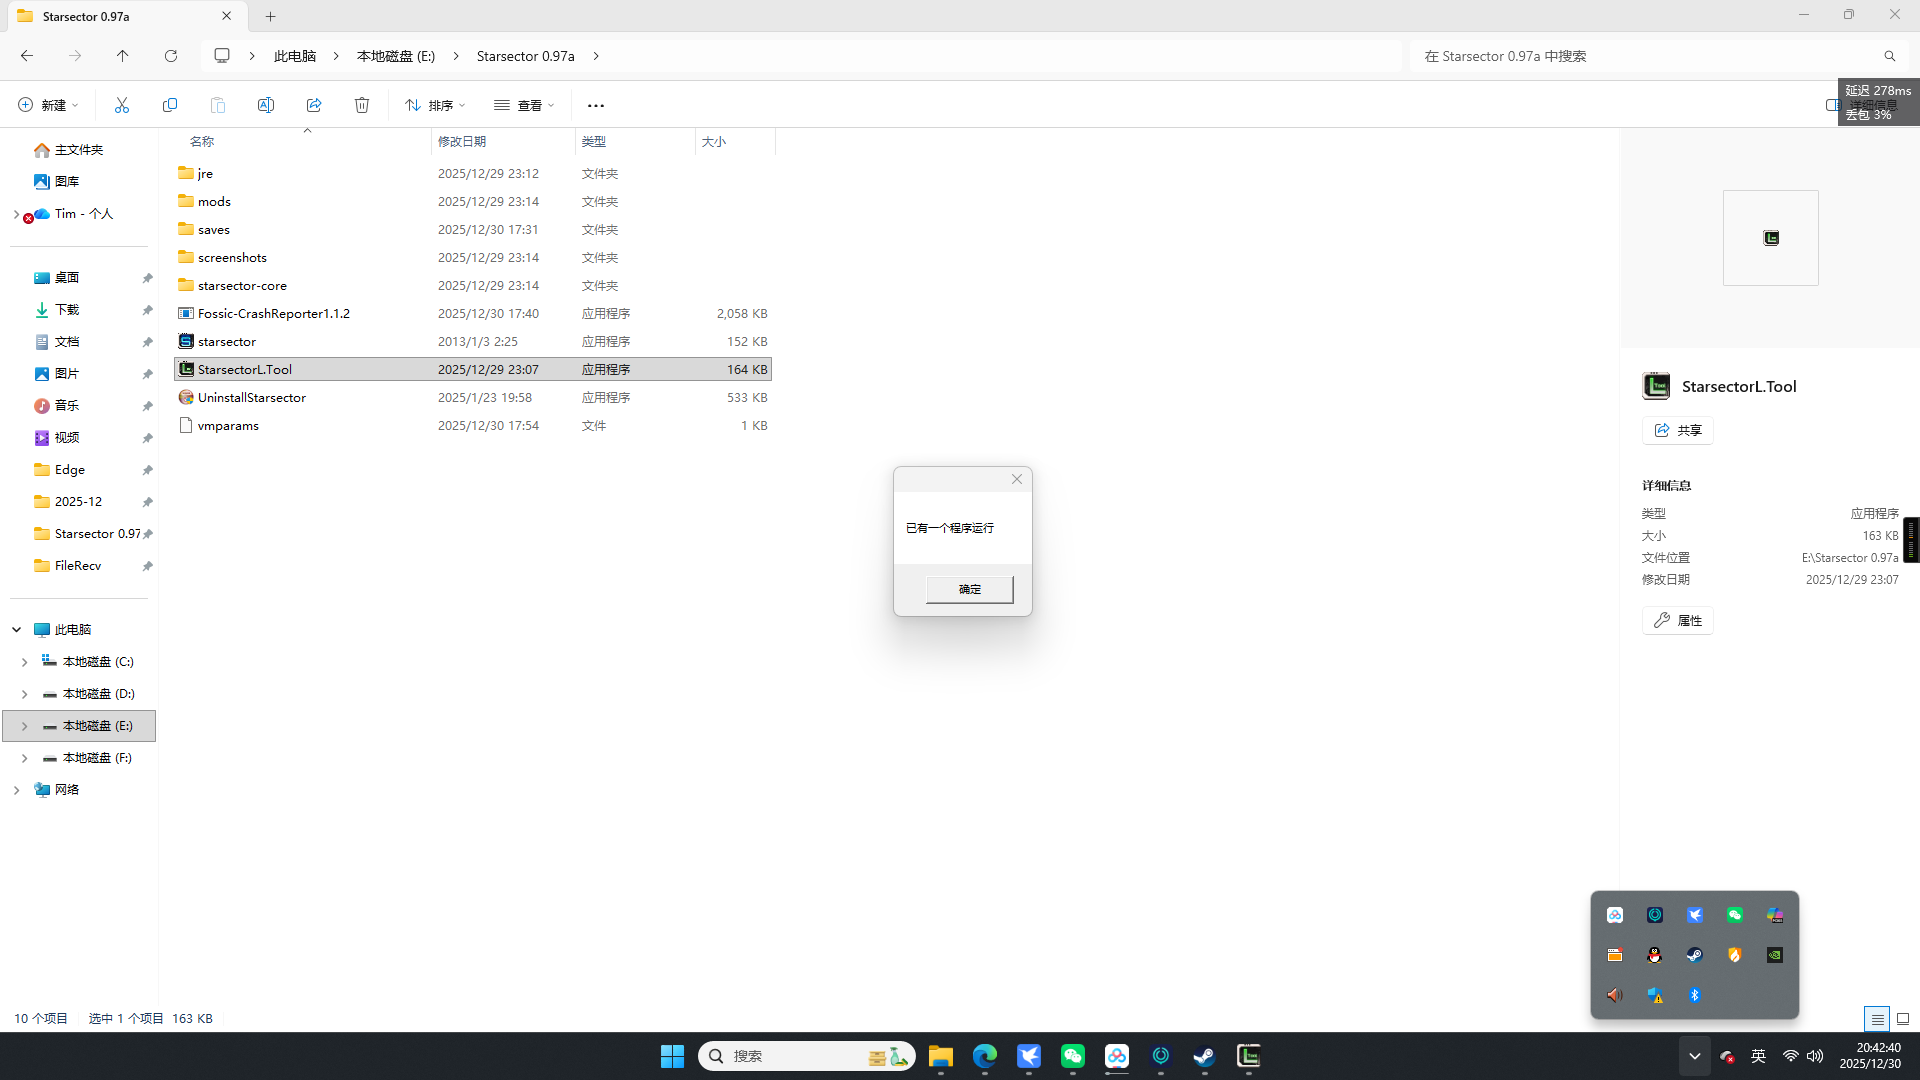Click the Starsector 0.97a search field
1920x1080 pixels.
click(1650, 56)
